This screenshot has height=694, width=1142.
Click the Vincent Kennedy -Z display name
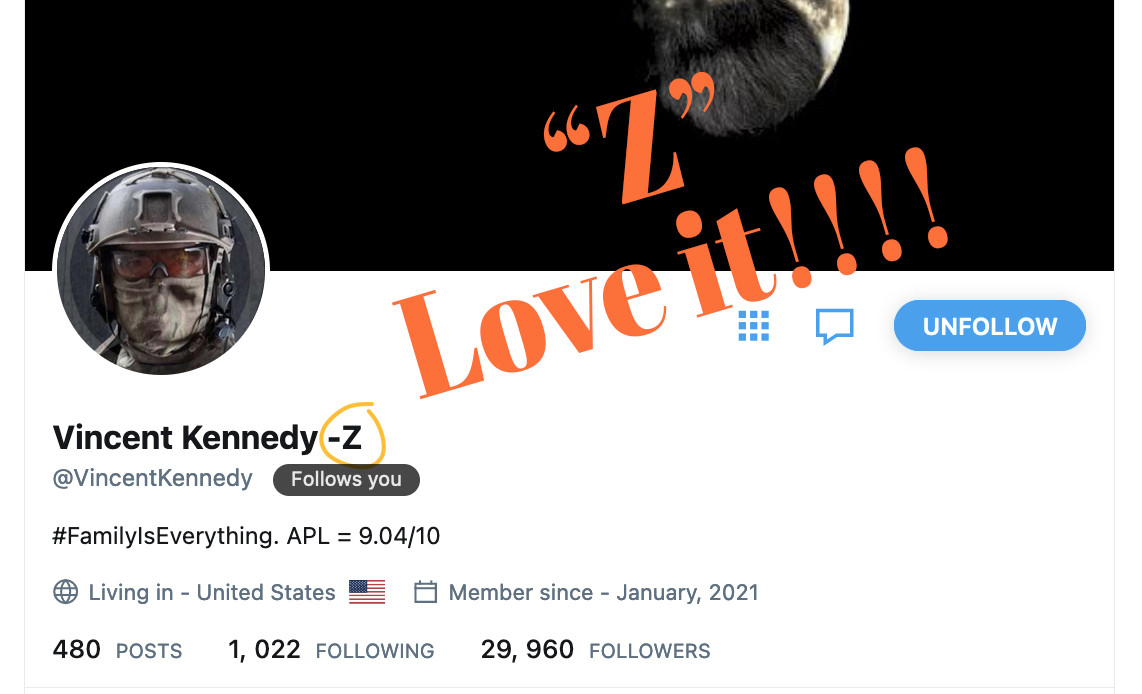207,438
